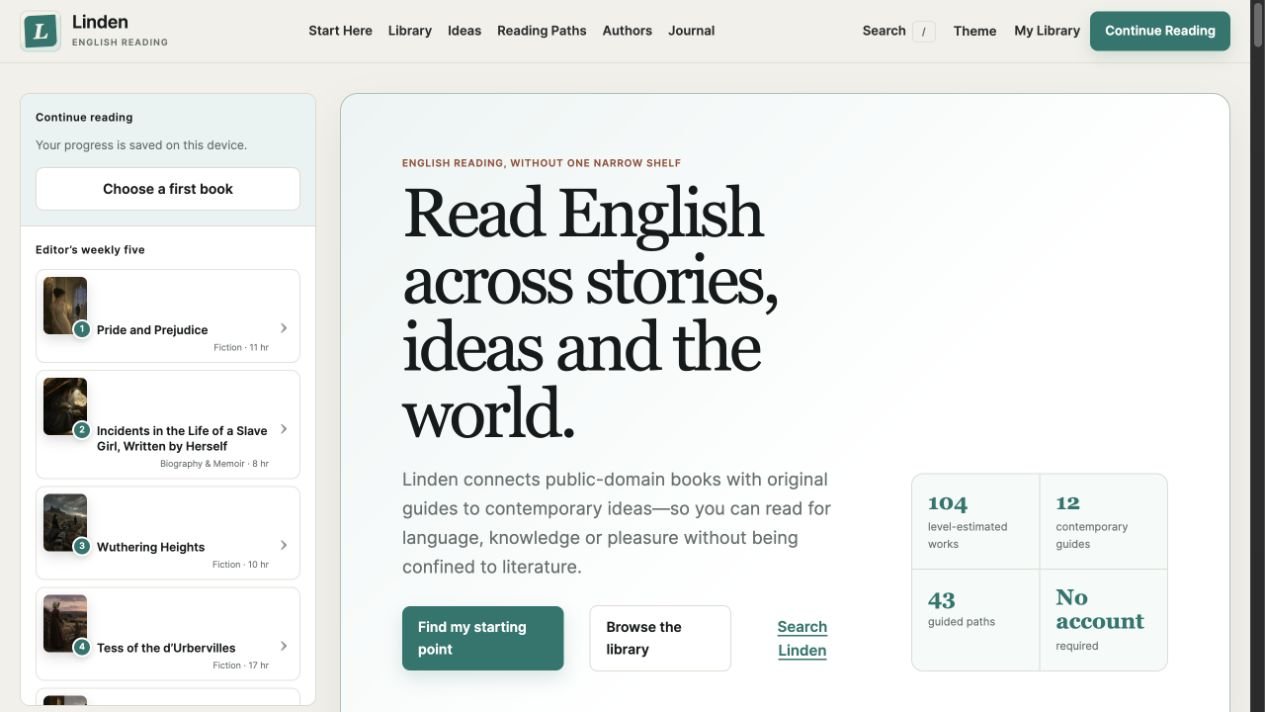The width and height of the screenshot is (1265, 712).
Task: Open Wuthering Heights title
Action: (151, 547)
